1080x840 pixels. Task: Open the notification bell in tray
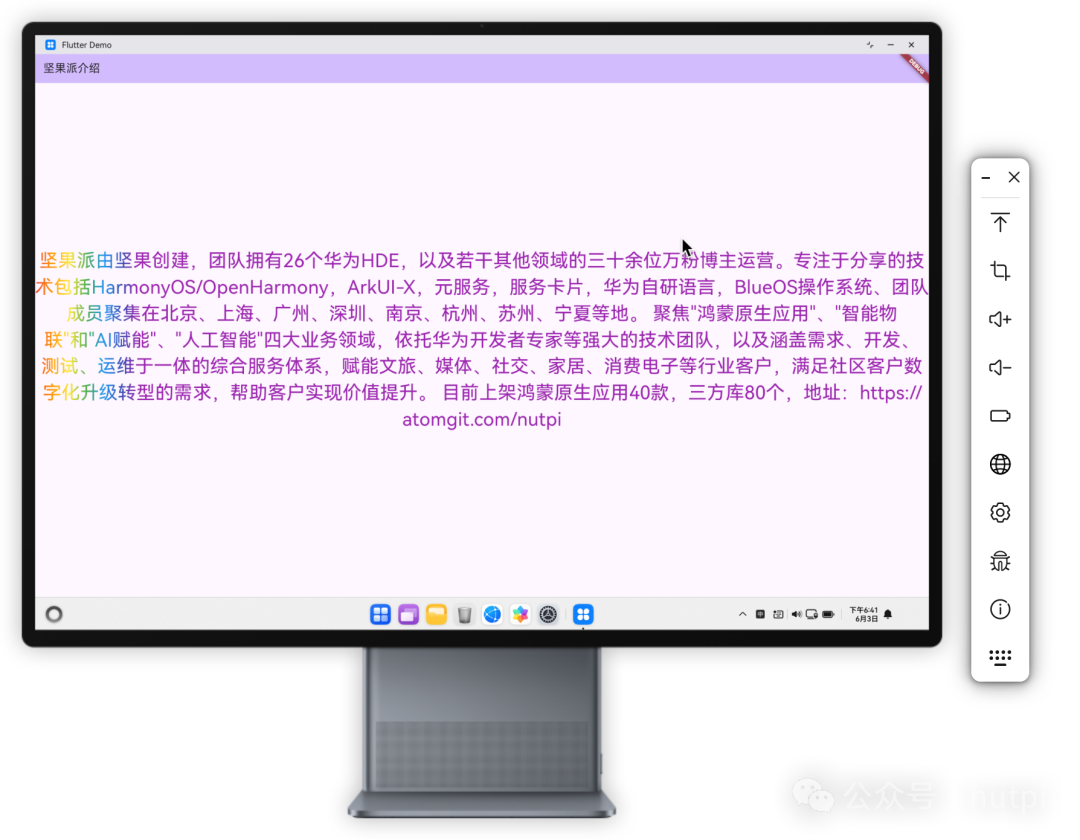tap(888, 614)
